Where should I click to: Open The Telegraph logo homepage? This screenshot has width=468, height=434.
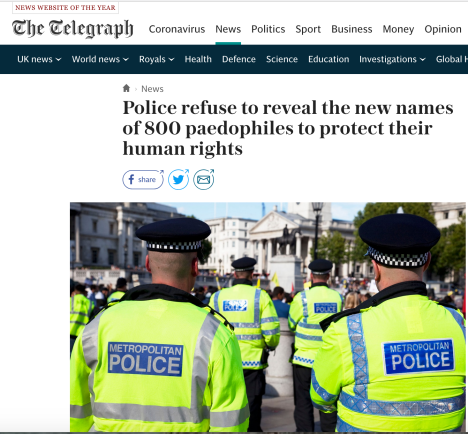pyautogui.click(x=73, y=28)
